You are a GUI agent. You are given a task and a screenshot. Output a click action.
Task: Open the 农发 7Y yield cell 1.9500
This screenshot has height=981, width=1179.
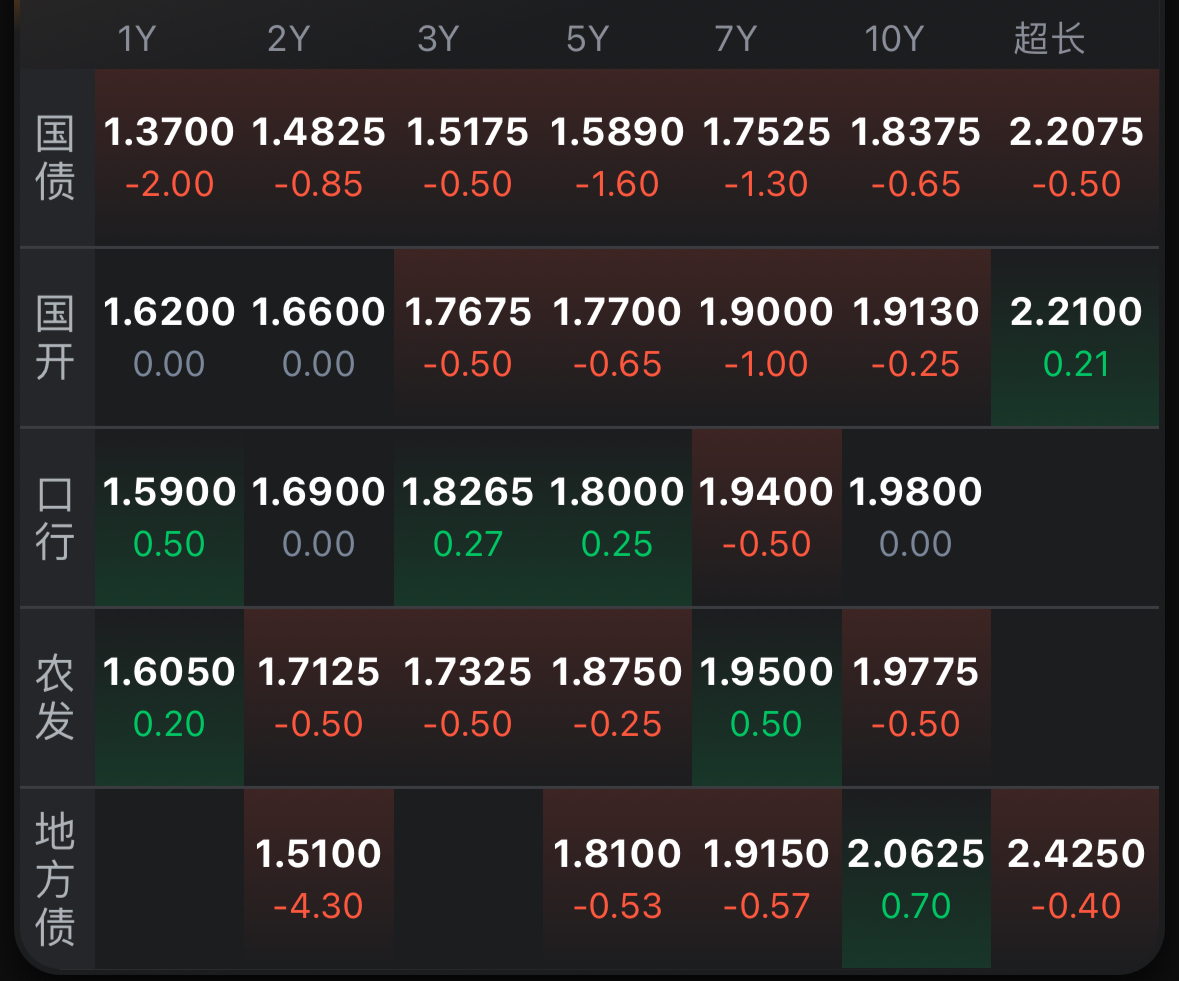[x=766, y=696]
